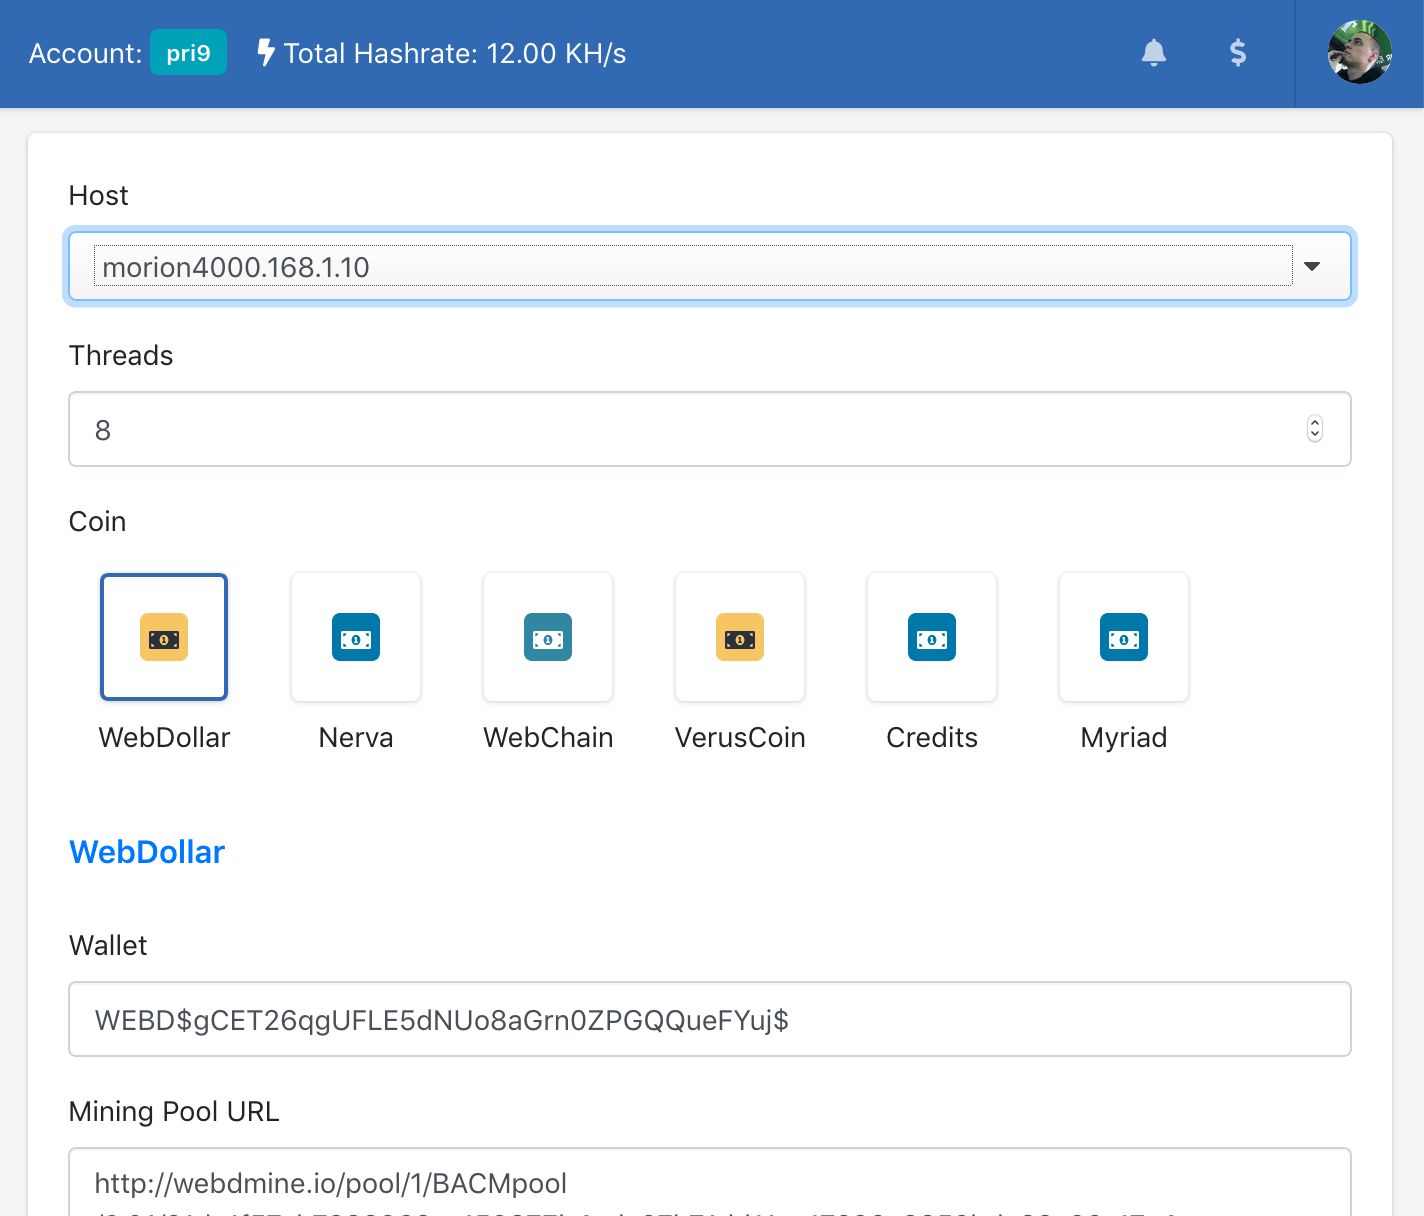This screenshot has height=1216, width=1424.
Task: Open the Host dropdown arrow
Action: tap(1312, 266)
